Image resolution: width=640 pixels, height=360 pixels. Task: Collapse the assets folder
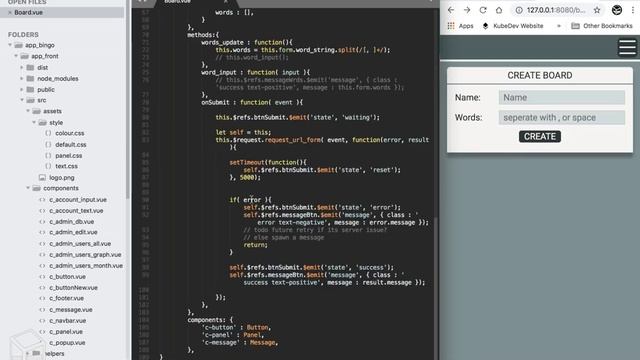pyautogui.click(x=28, y=111)
